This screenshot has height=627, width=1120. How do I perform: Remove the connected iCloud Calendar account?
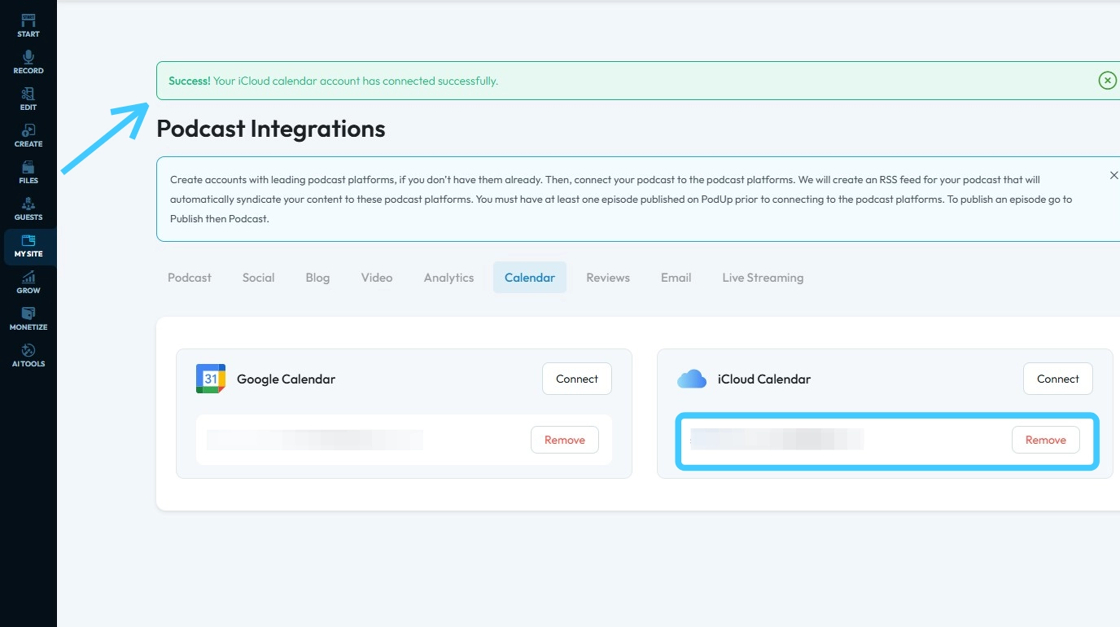[1046, 440]
